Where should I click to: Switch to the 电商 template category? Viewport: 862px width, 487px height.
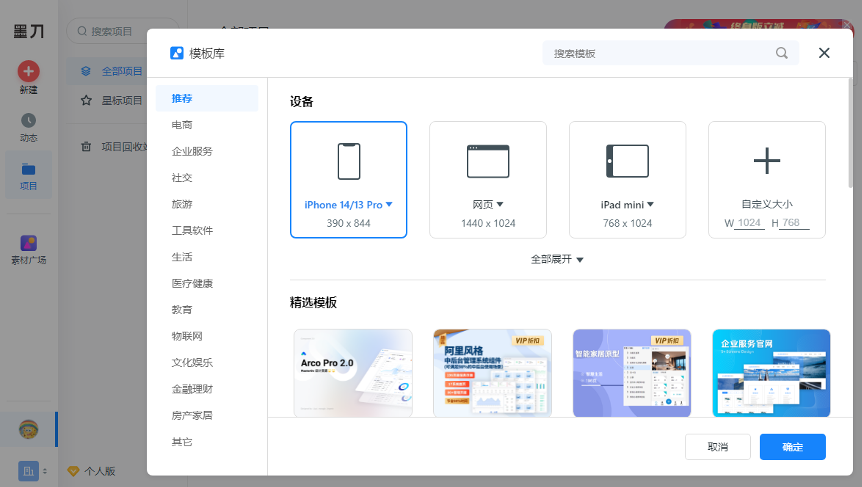(x=182, y=125)
